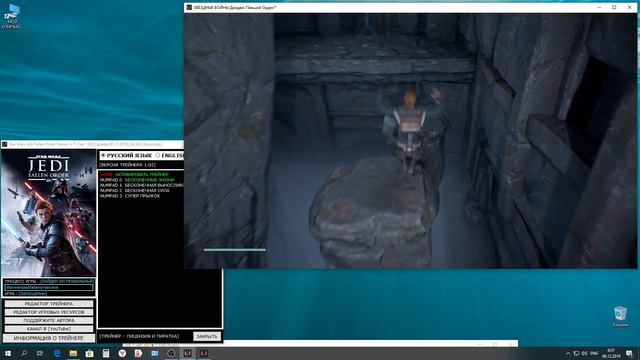This screenshot has height=360, width=640.
Task: Open taskbar search magnifier
Action: click(x=24, y=353)
